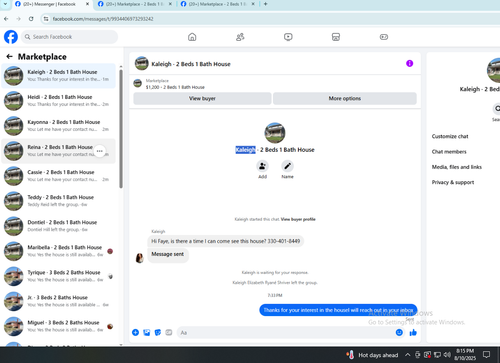Screen dimensions: 500x363
Task: Switch to the third Marketplace browser tab
Action: click(217, 4)
